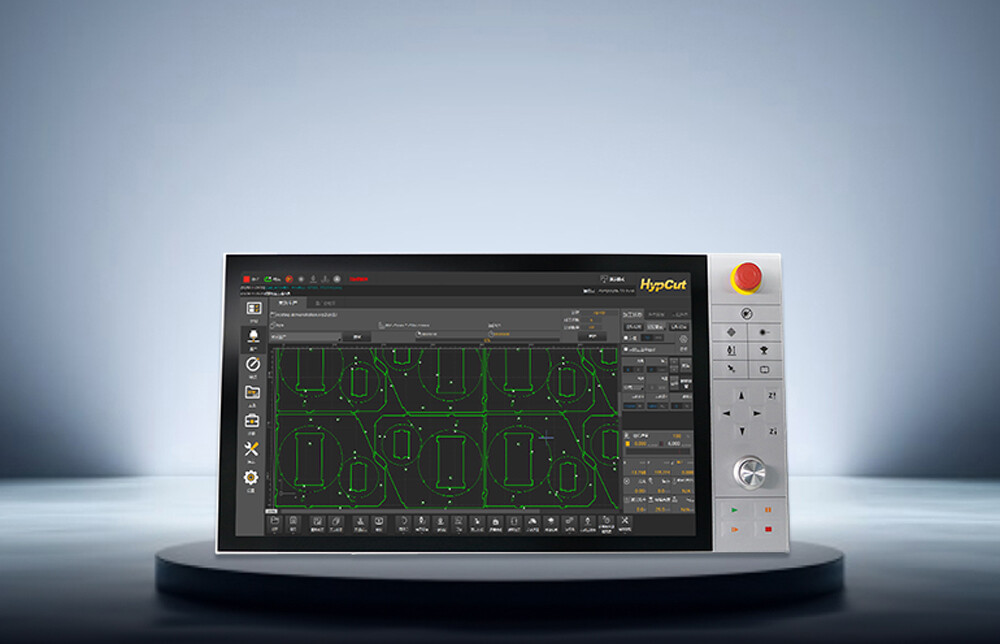Open the toolbox icon in the sidebar

[x=253, y=420]
